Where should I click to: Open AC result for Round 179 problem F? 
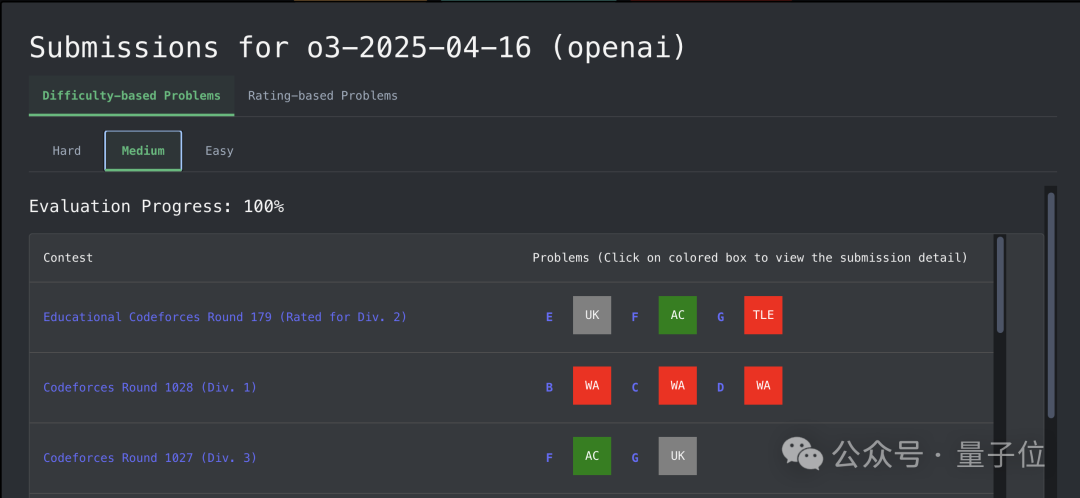[677, 315]
